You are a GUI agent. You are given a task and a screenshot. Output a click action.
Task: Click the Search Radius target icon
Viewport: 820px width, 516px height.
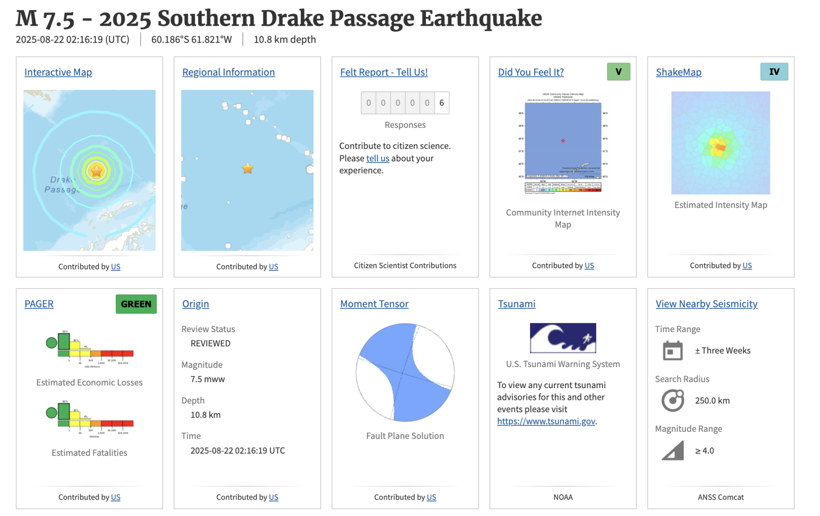point(673,400)
